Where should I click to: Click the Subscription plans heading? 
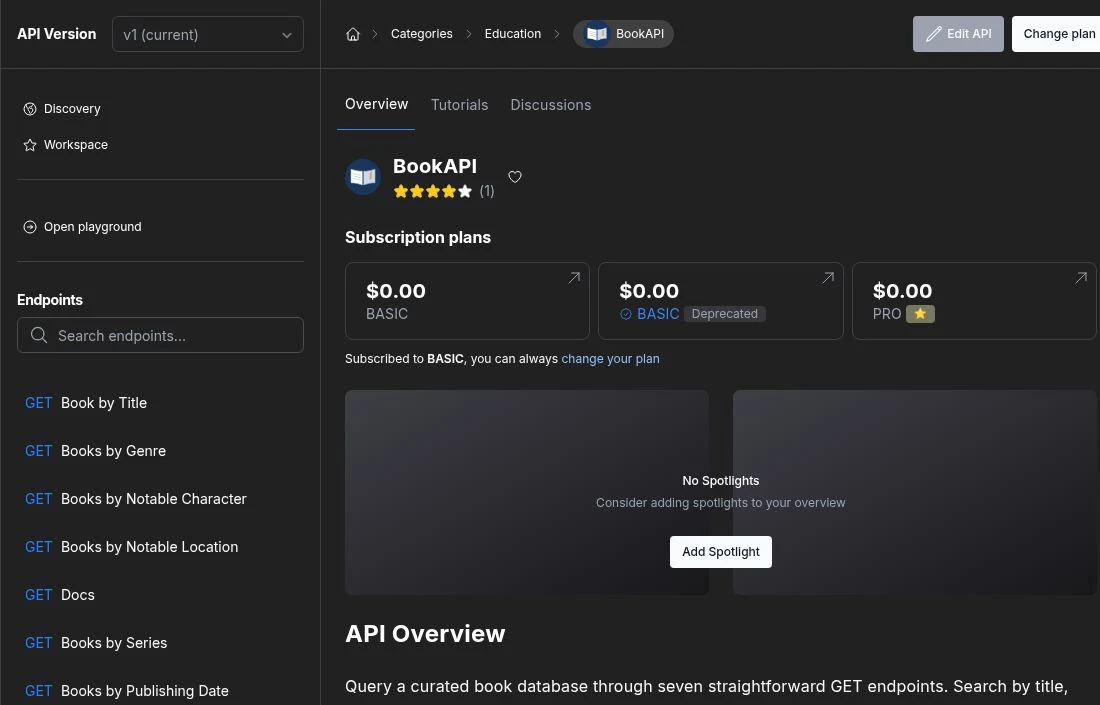tap(418, 237)
